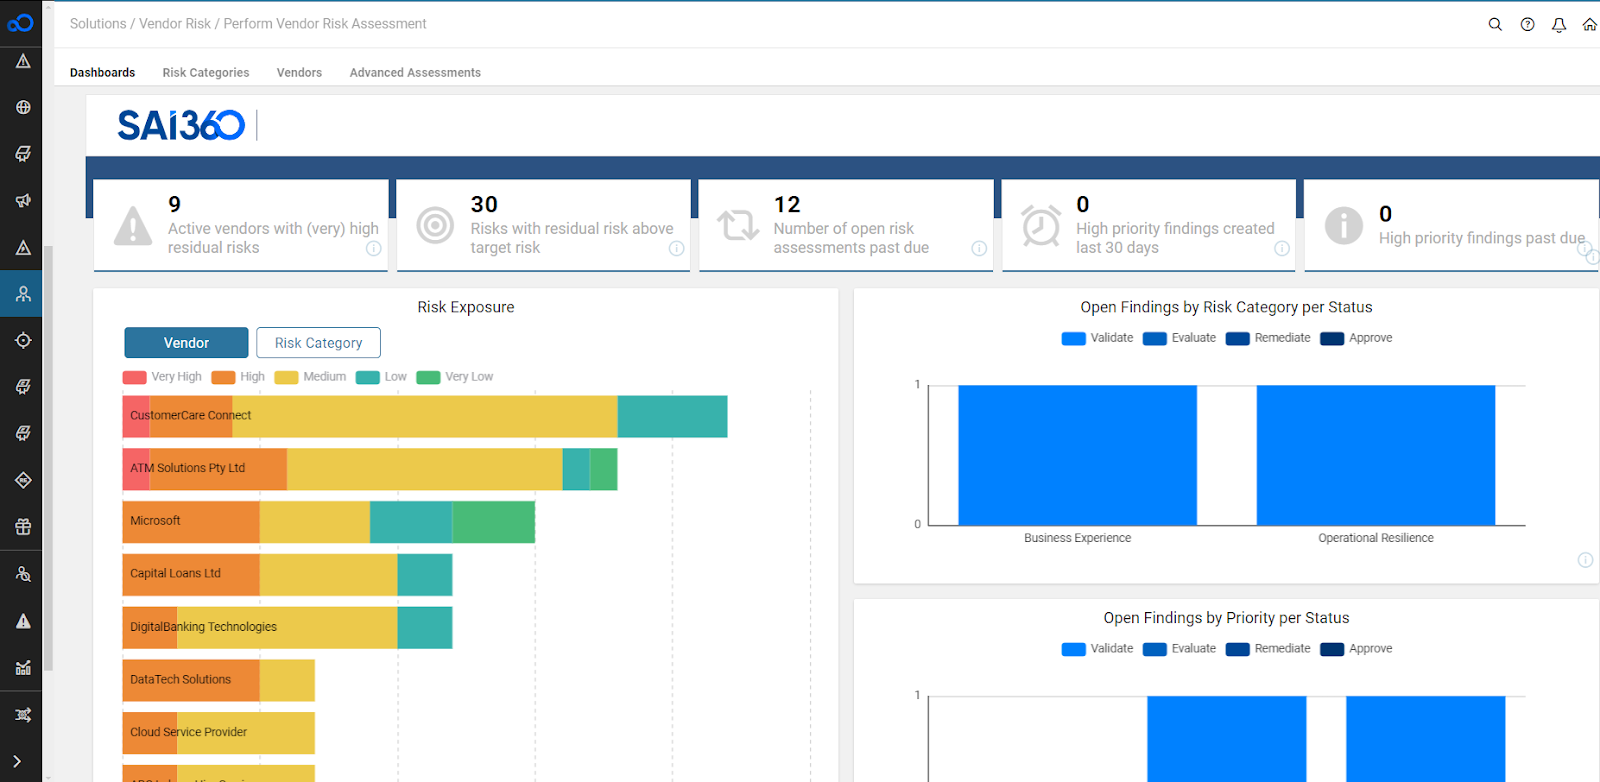Open the person with magnifier sidebar icon

[x=23, y=574]
